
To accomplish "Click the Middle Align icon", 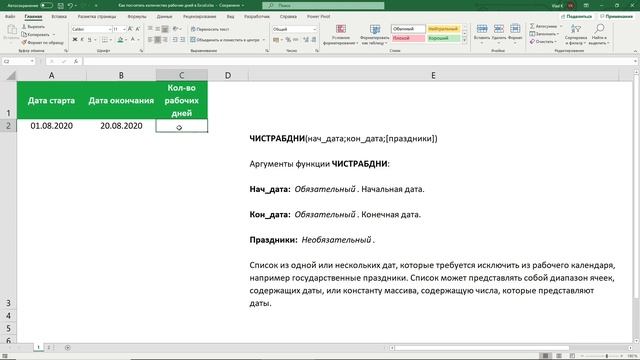I will pyautogui.click(x=158, y=29).
